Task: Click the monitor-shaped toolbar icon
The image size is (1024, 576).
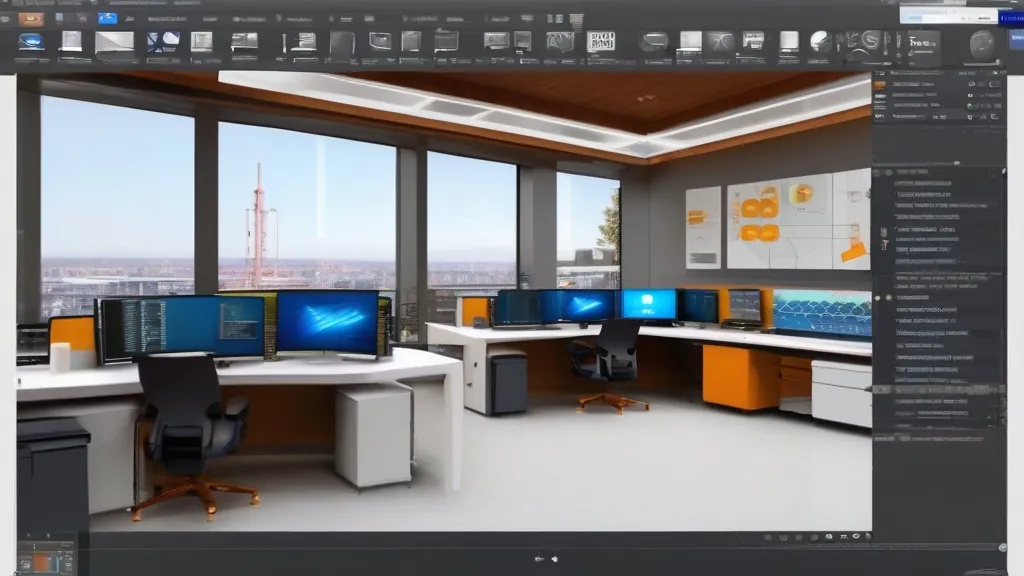Action: [380, 41]
